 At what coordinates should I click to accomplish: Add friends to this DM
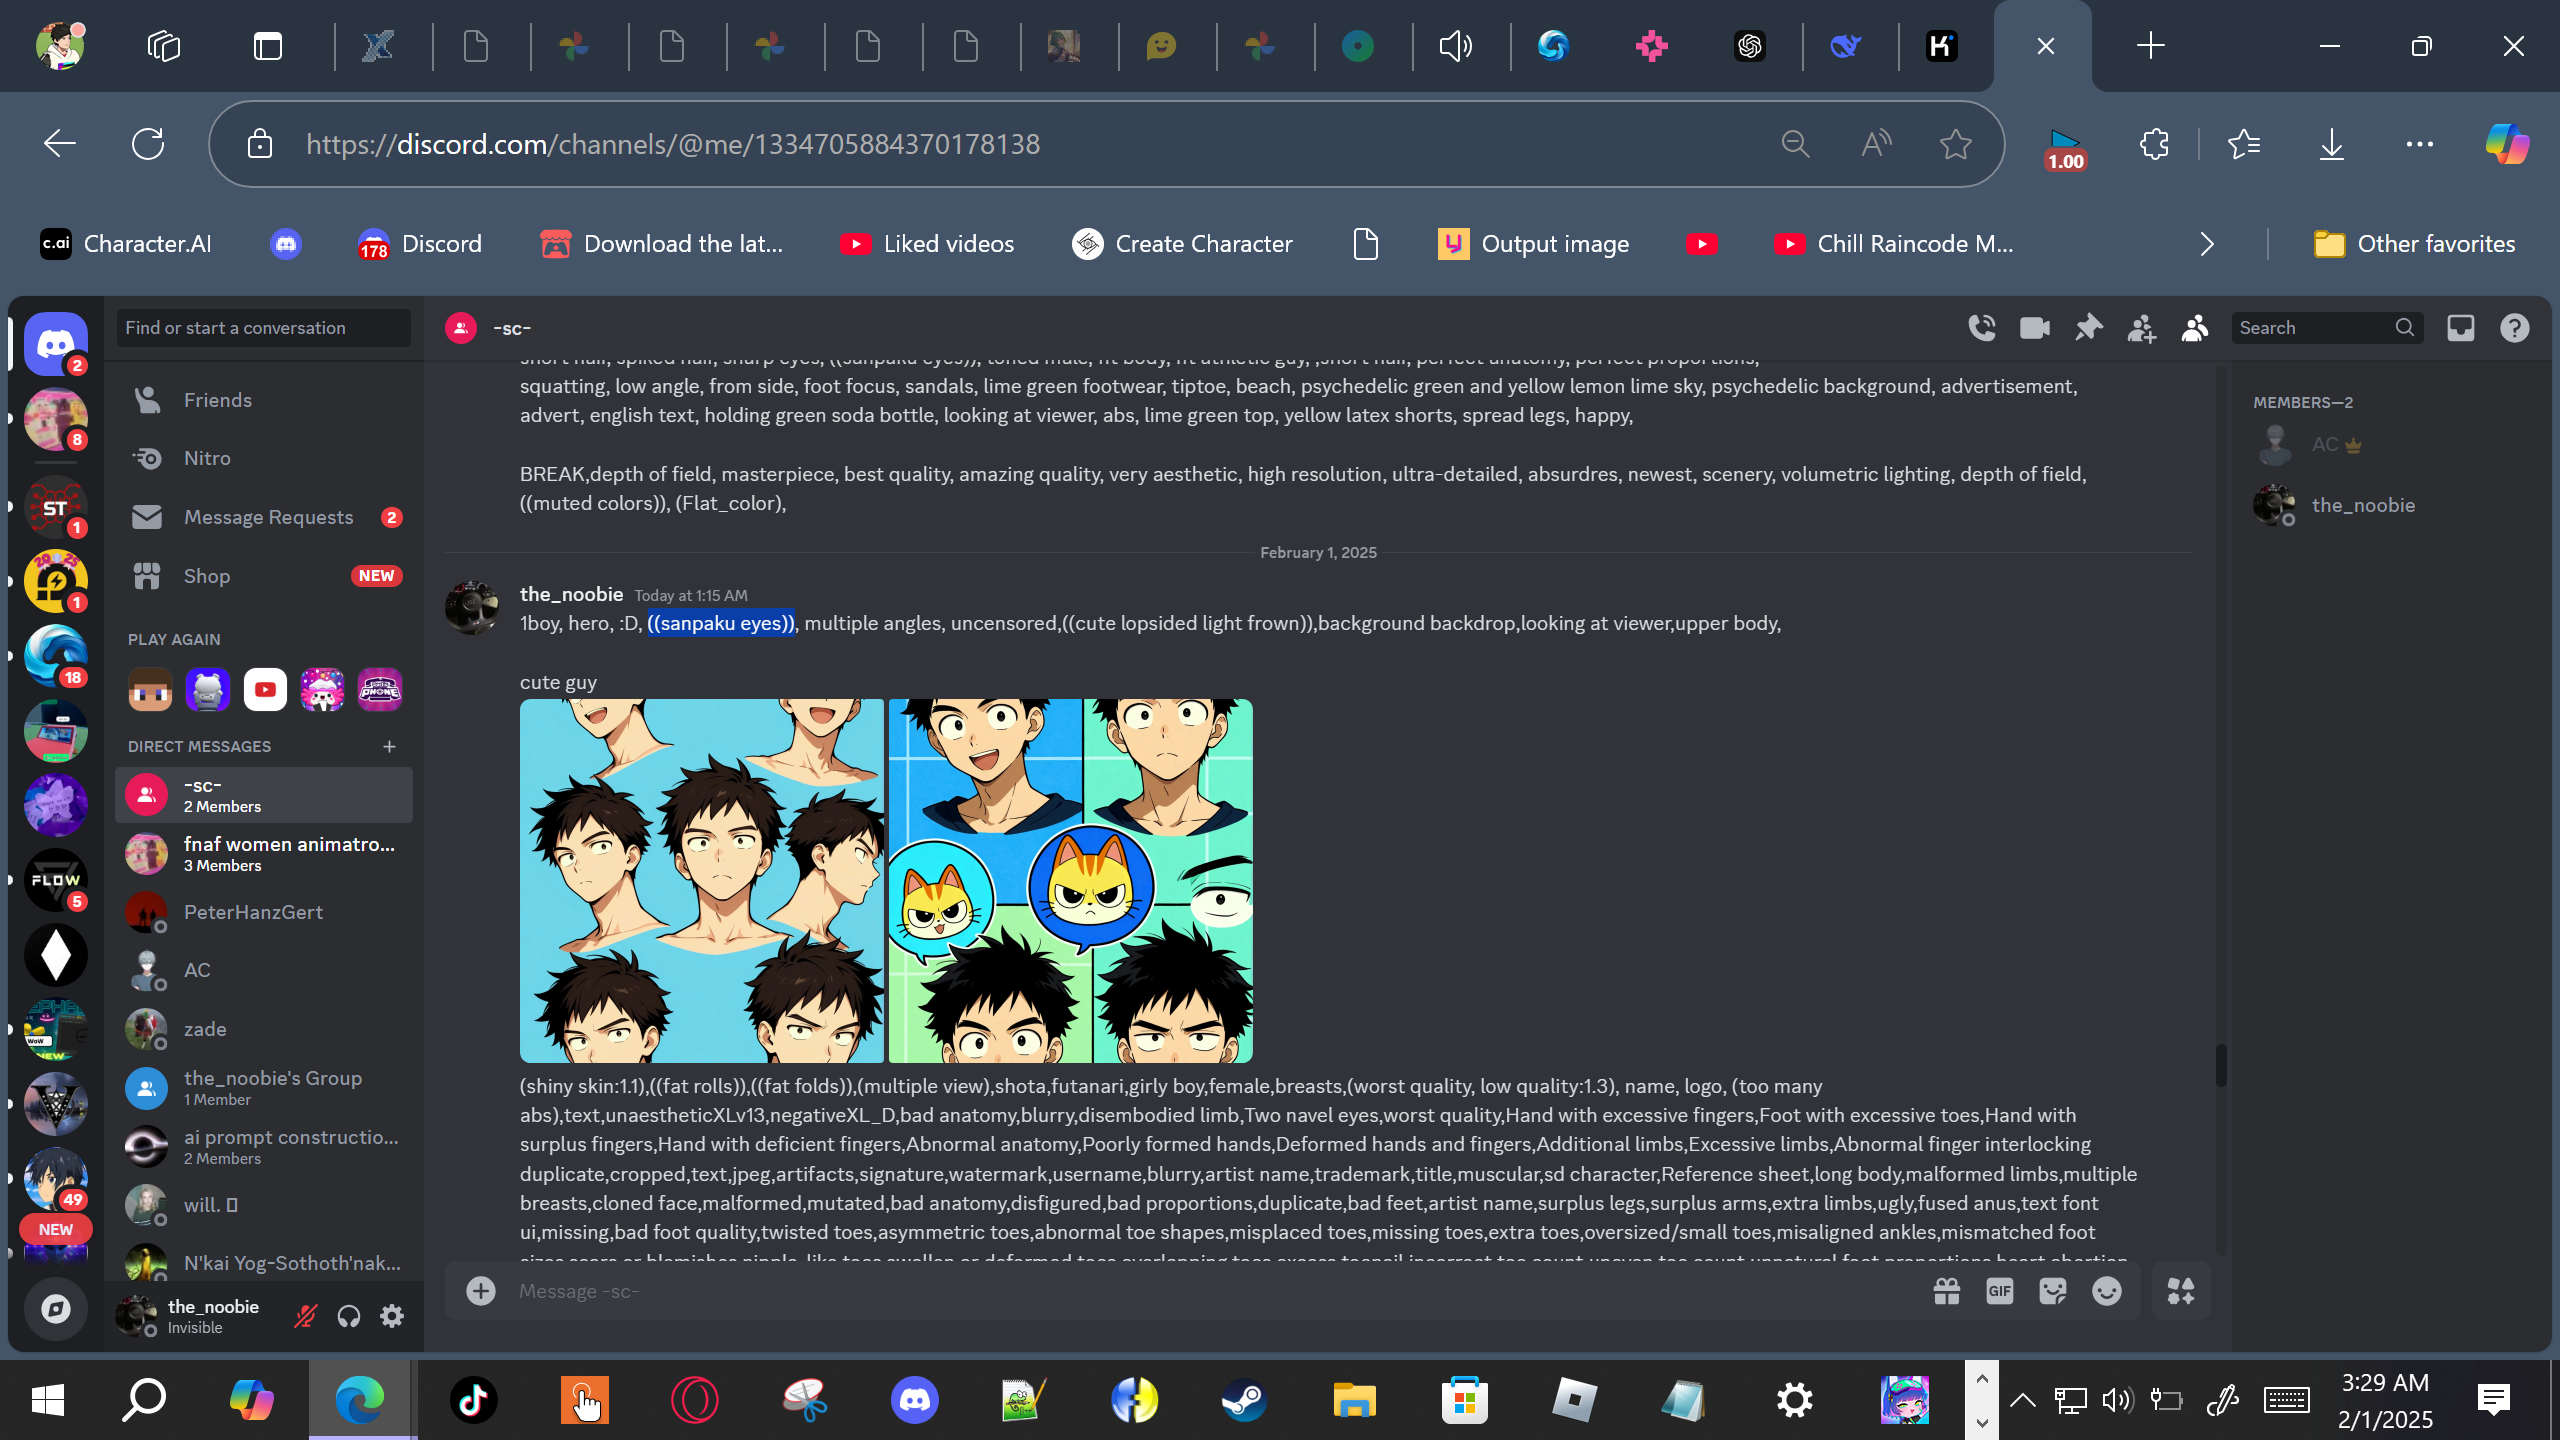[2141, 328]
